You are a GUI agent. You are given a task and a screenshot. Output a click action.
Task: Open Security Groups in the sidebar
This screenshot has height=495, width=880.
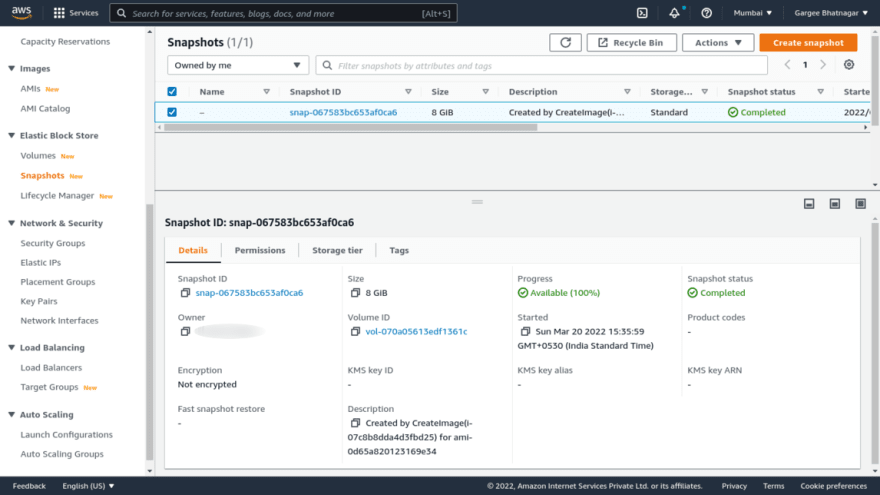tap(53, 243)
